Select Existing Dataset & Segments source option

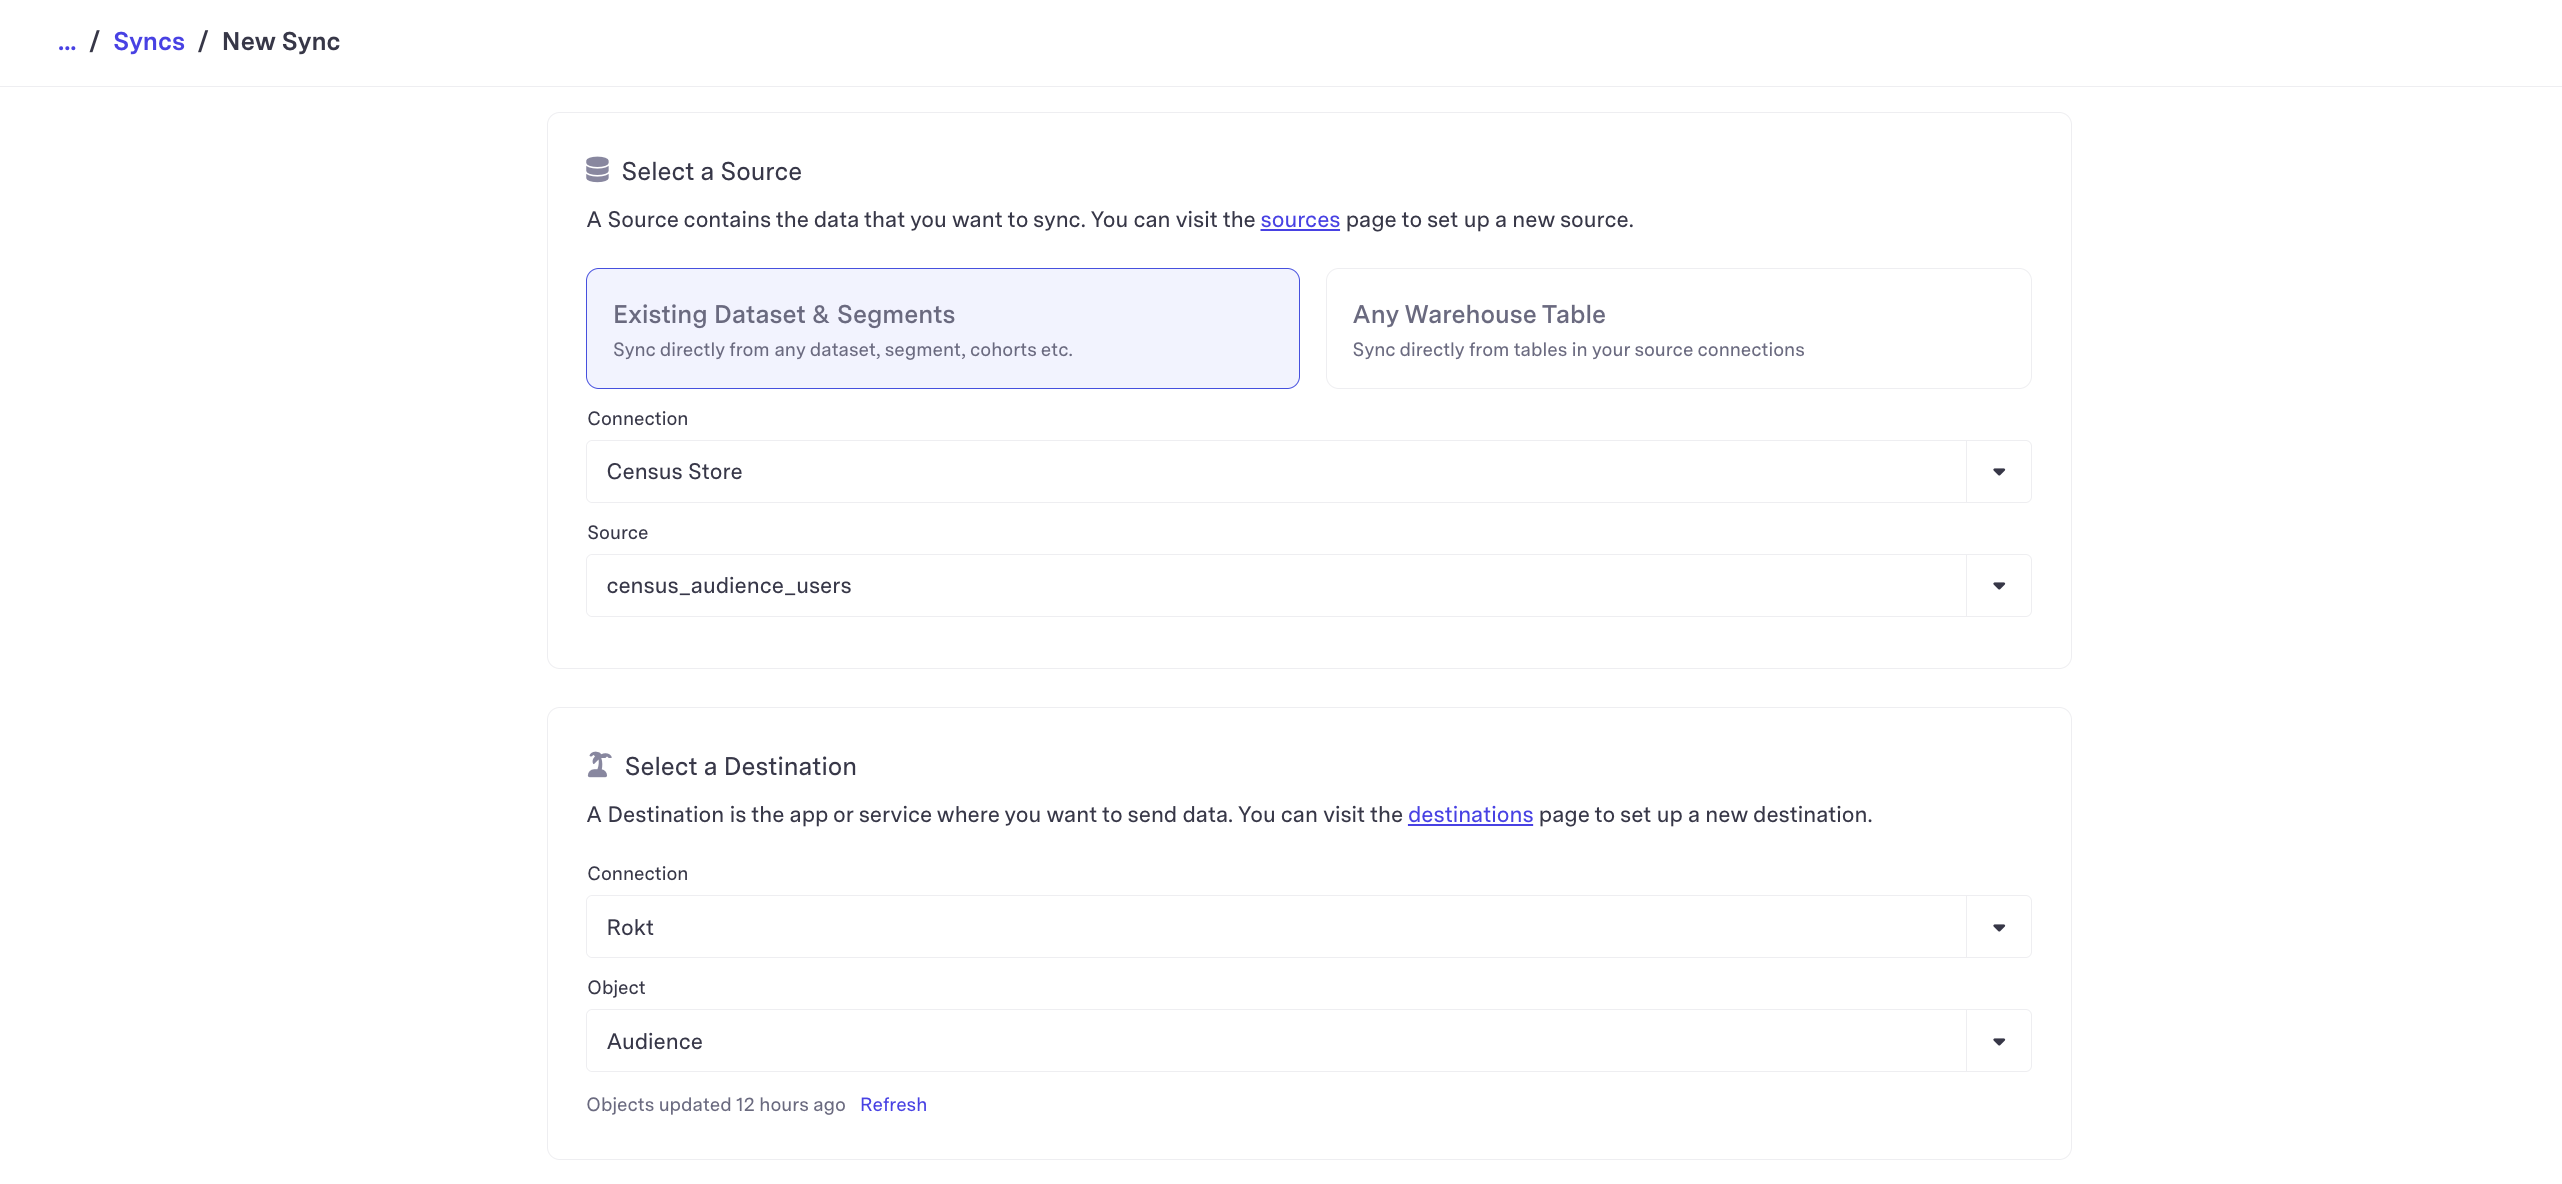[942, 329]
